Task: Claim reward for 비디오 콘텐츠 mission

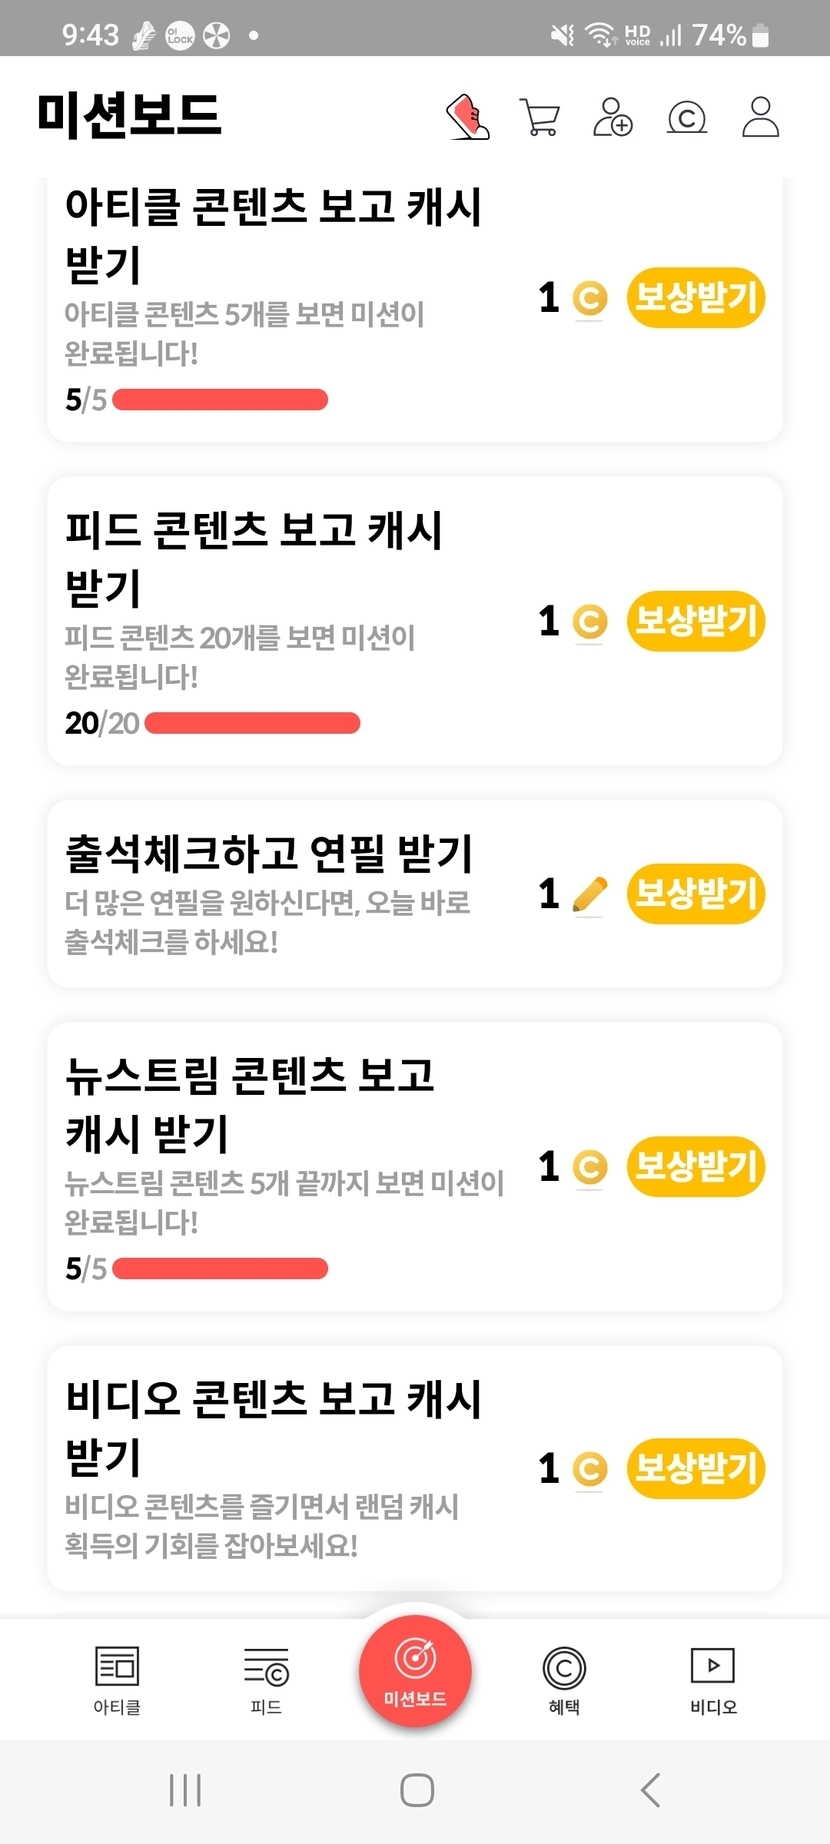Action: (695, 1468)
